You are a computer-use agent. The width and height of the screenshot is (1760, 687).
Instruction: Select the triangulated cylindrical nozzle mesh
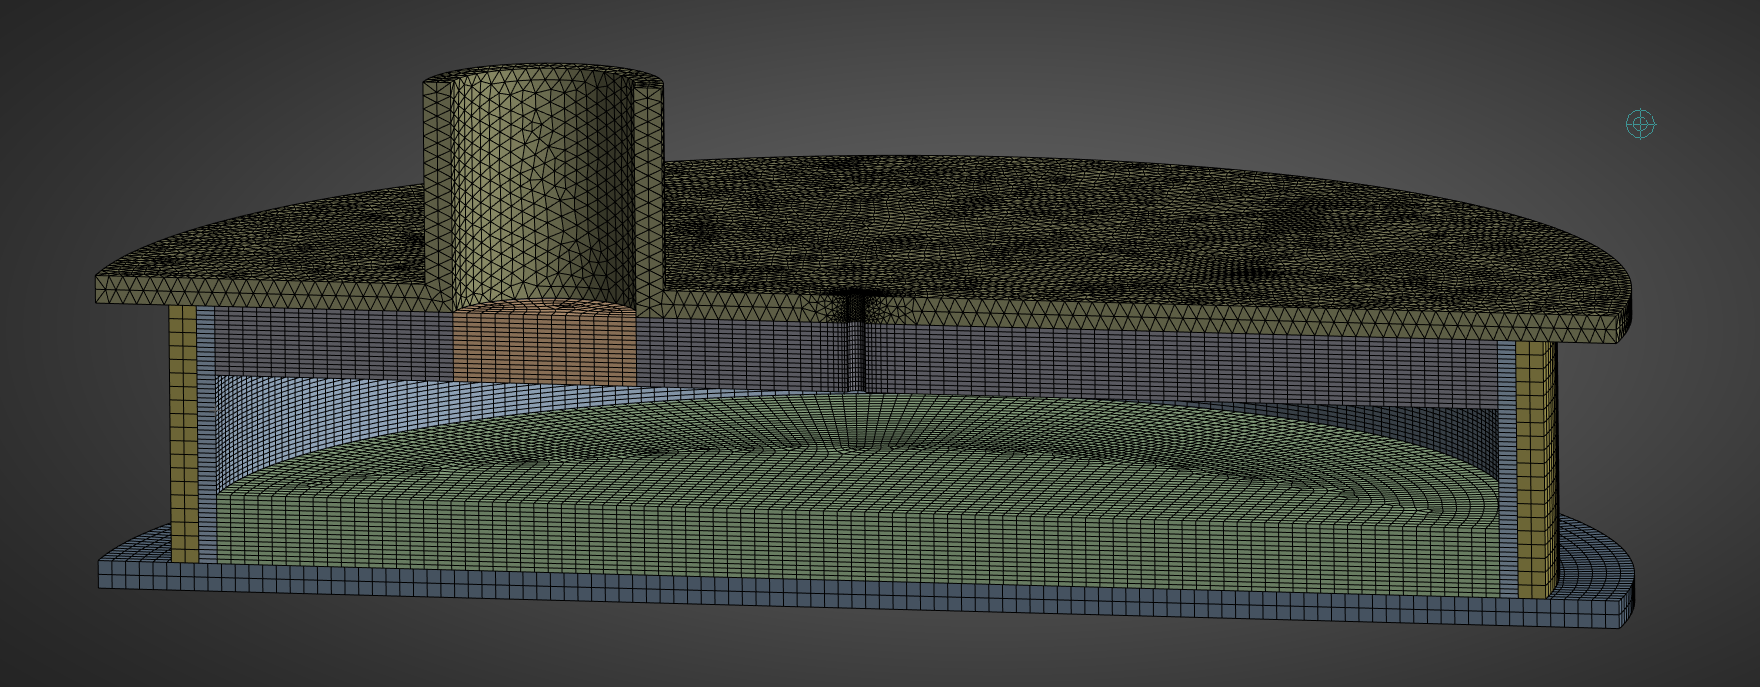point(541,187)
